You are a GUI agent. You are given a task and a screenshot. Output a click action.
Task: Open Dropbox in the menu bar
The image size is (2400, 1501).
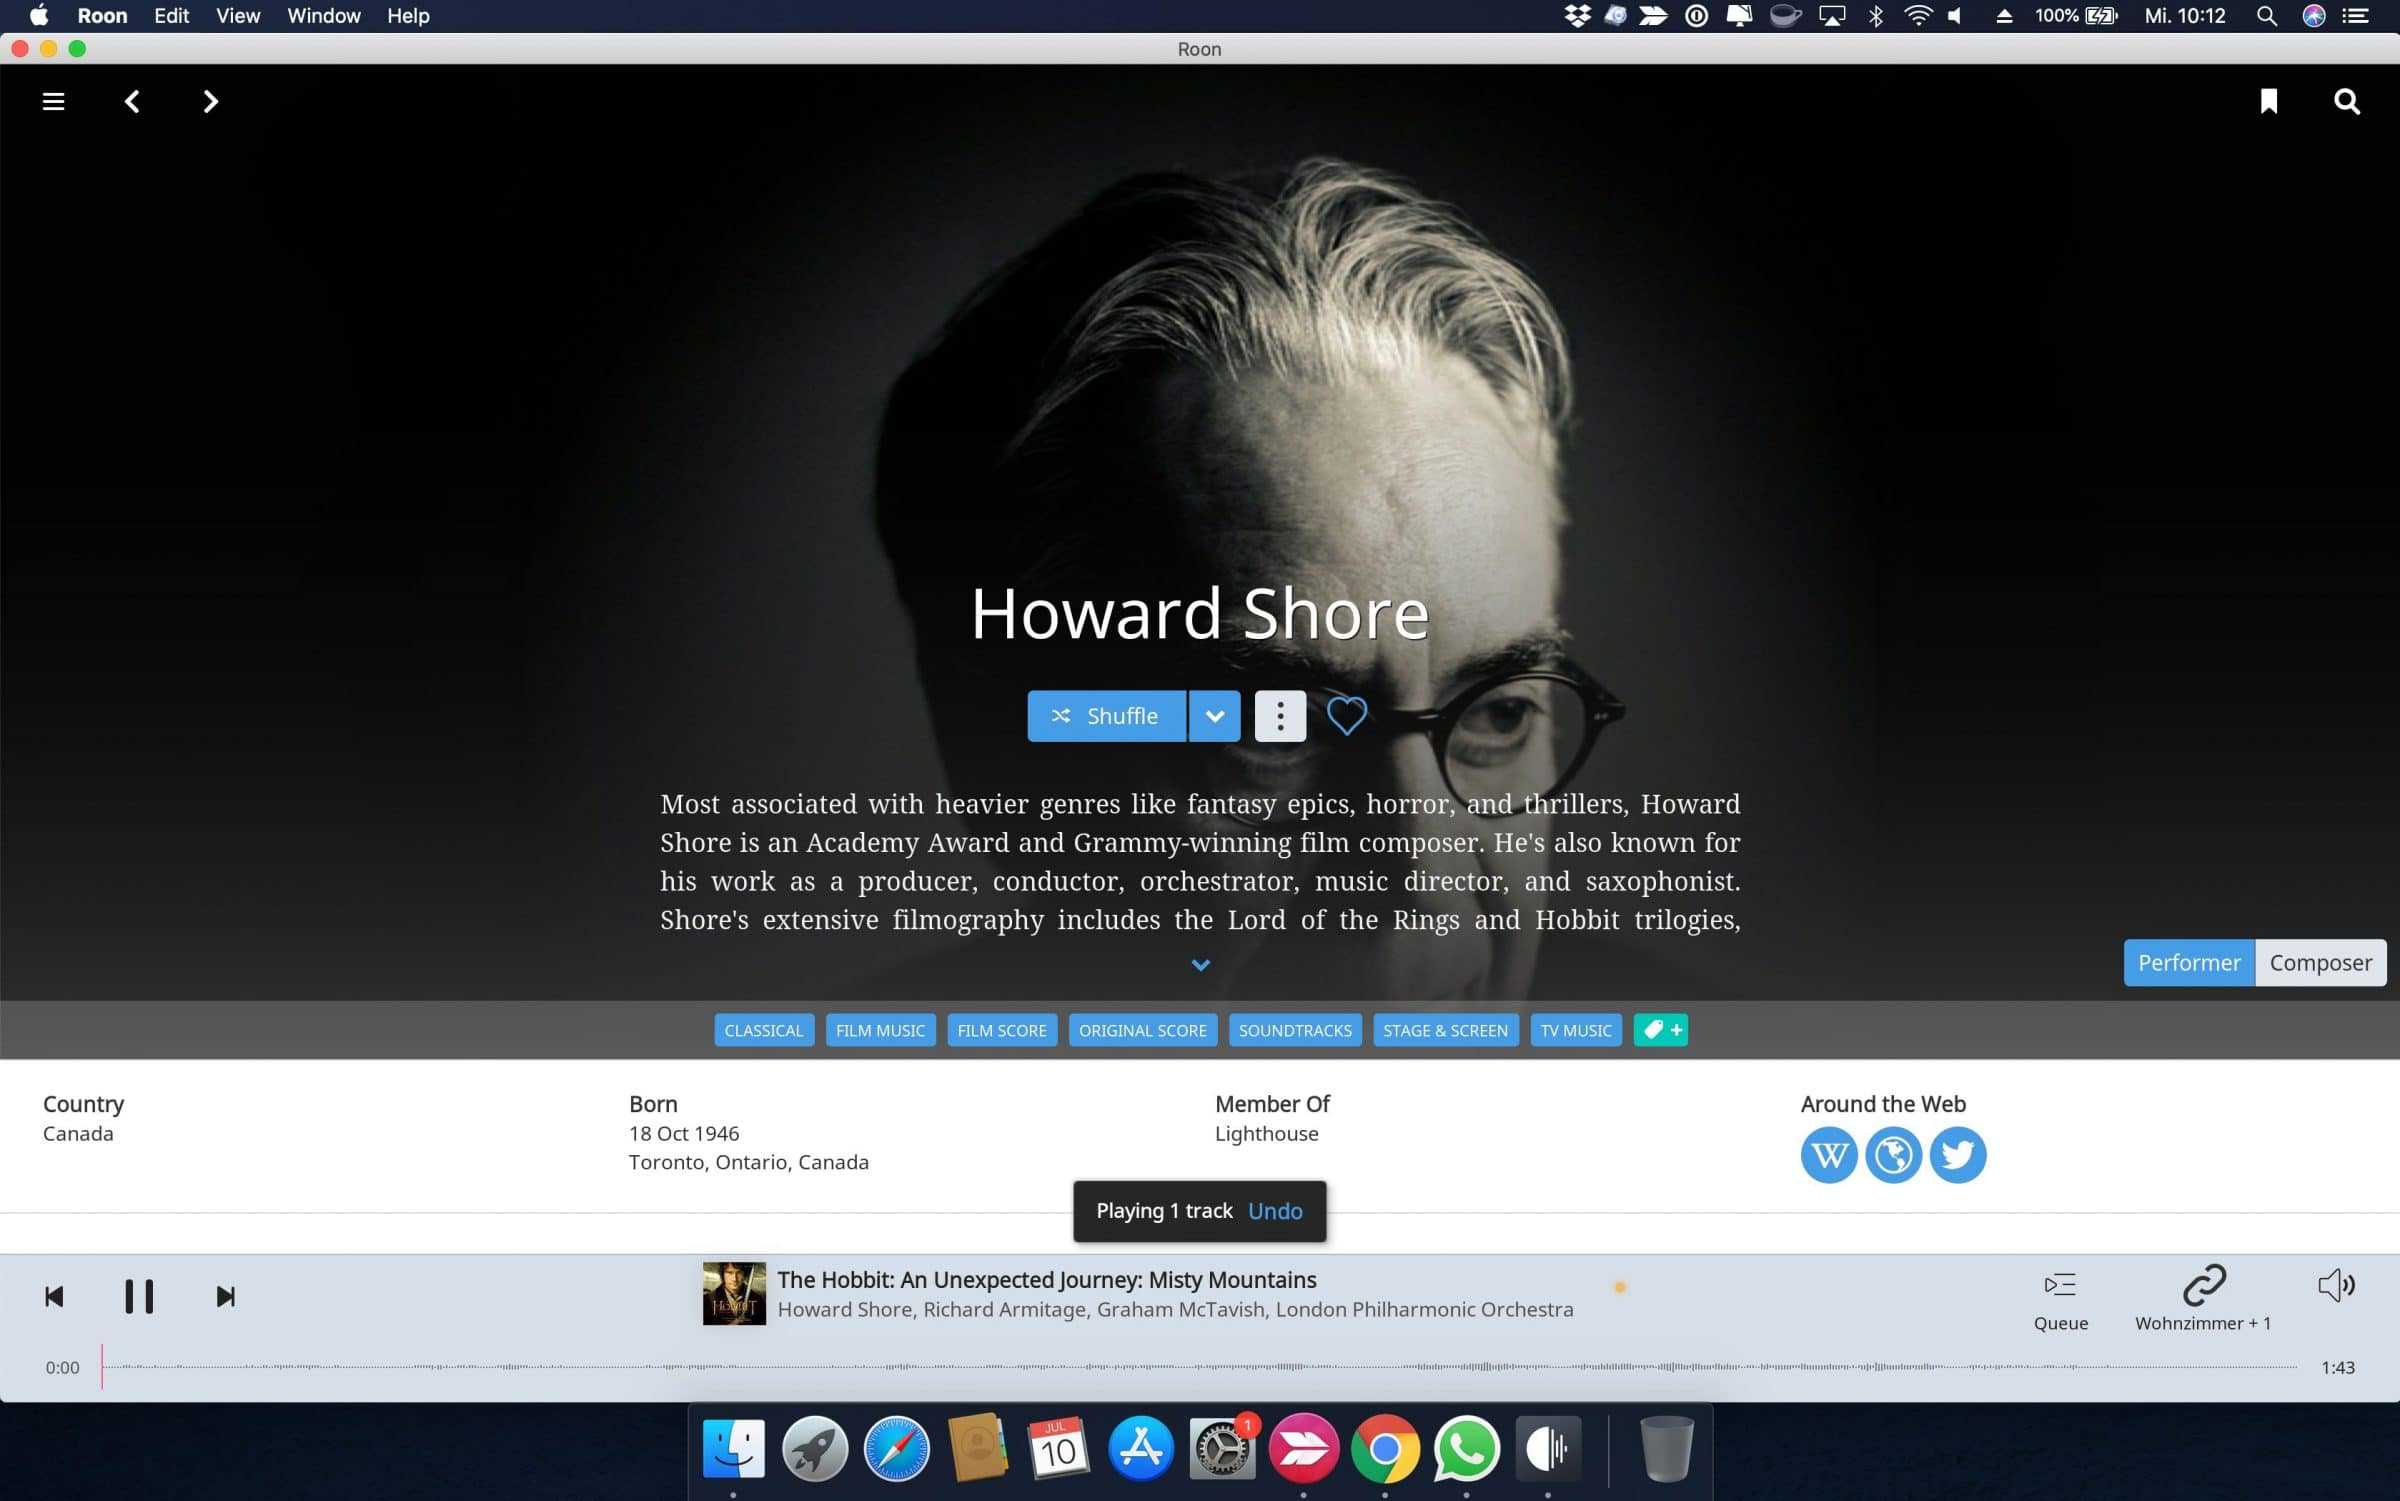[1577, 16]
